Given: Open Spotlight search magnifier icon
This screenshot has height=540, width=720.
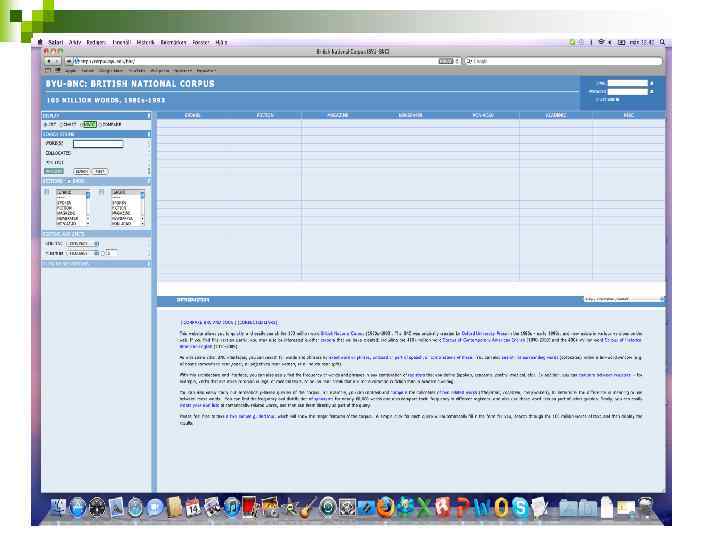Looking at the screenshot, I should click(662, 42).
